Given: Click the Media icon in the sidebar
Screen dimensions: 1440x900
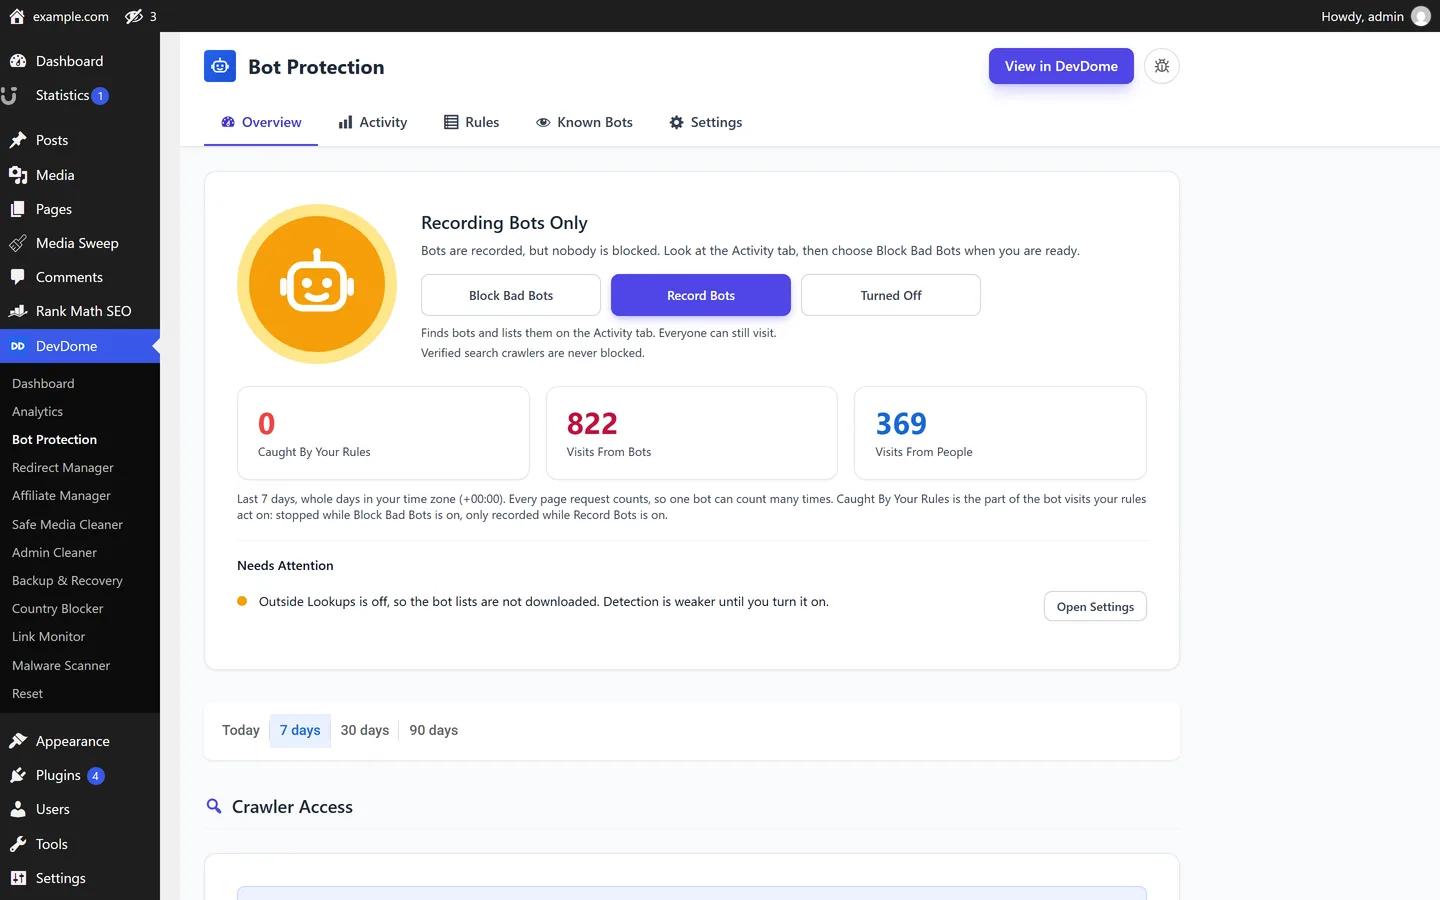Looking at the screenshot, I should (18, 175).
